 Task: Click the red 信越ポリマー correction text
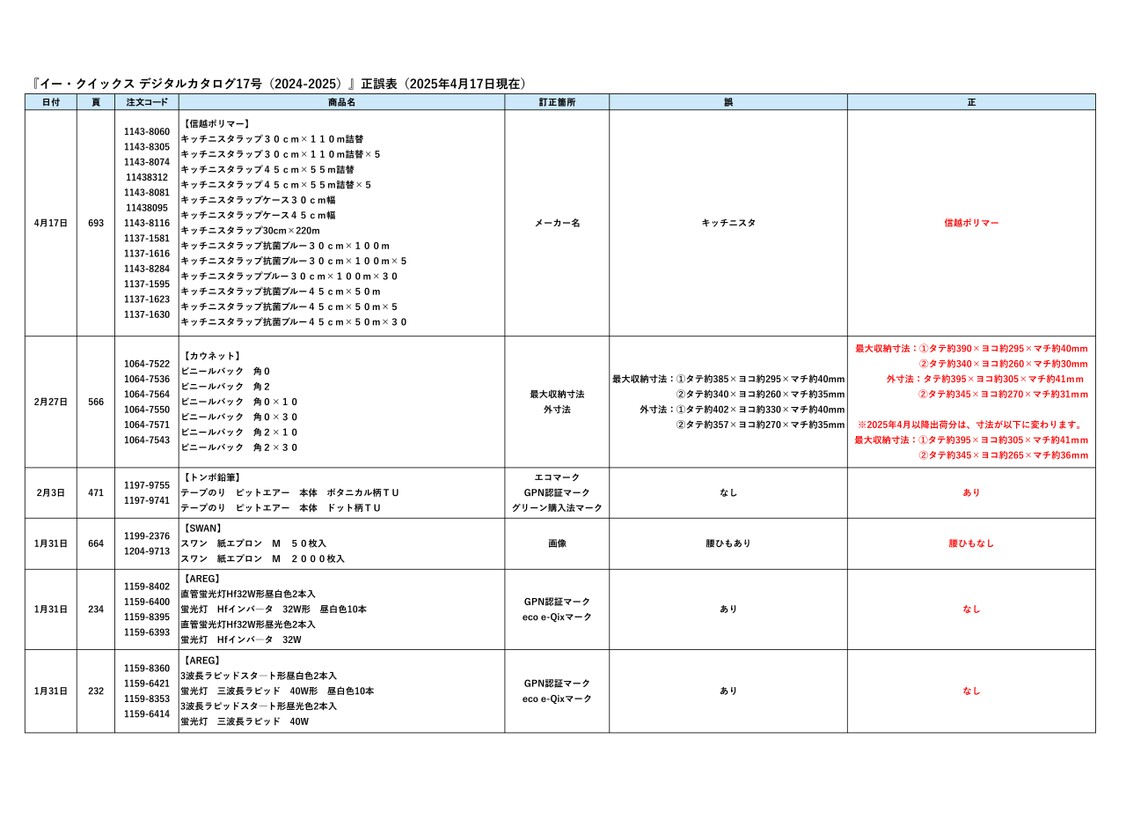coord(972,223)
